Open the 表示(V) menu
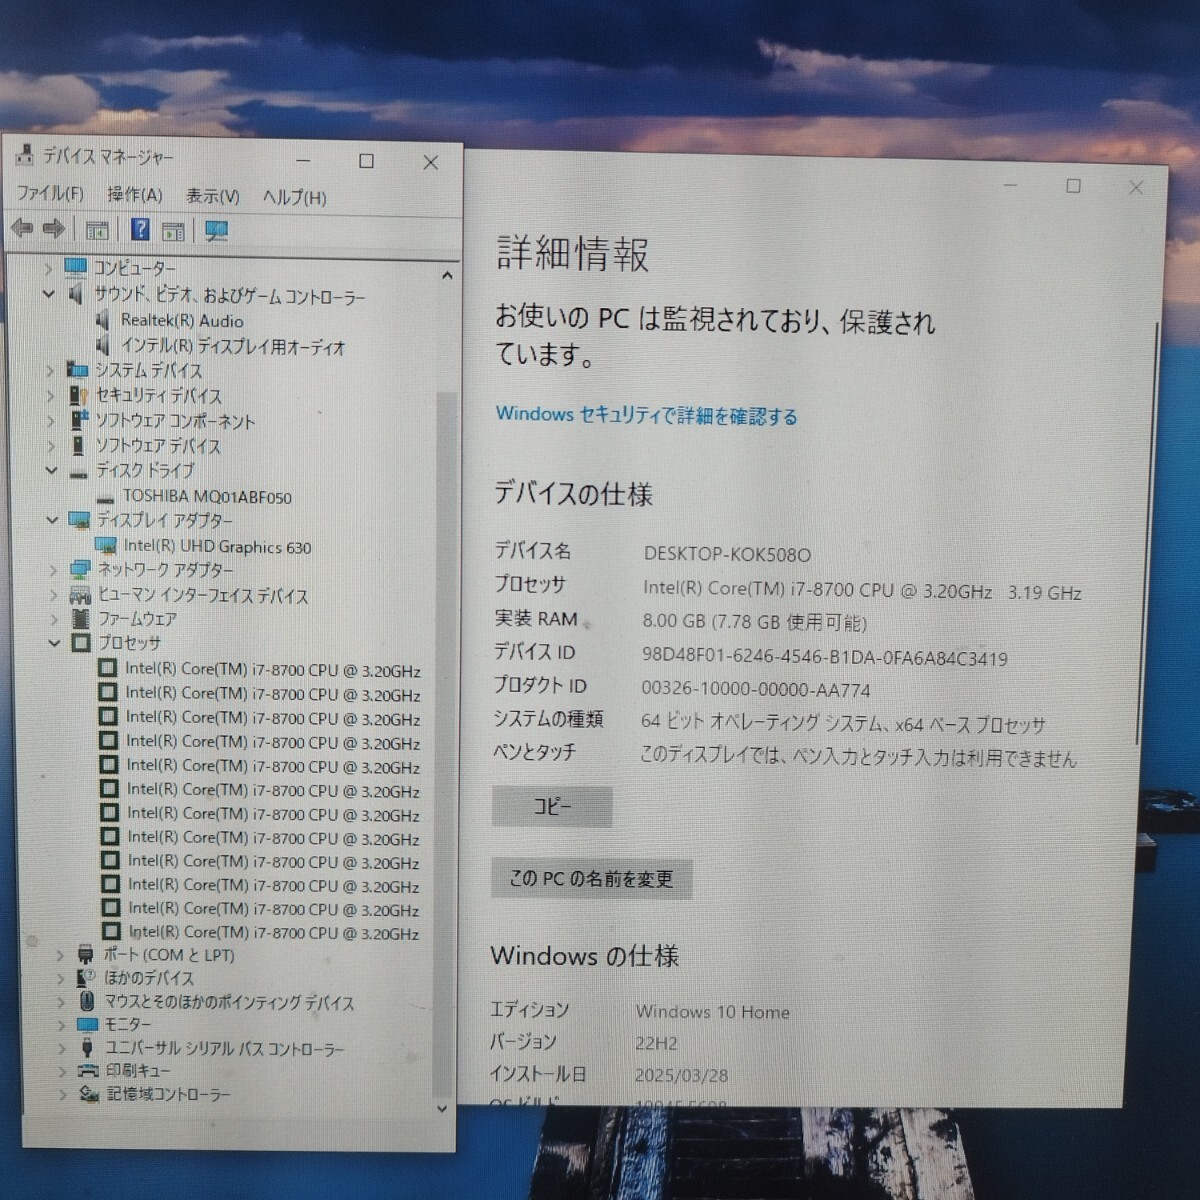Image resolution: width=1200 pixels, height=1200 pixels. [x=213, y=196]
